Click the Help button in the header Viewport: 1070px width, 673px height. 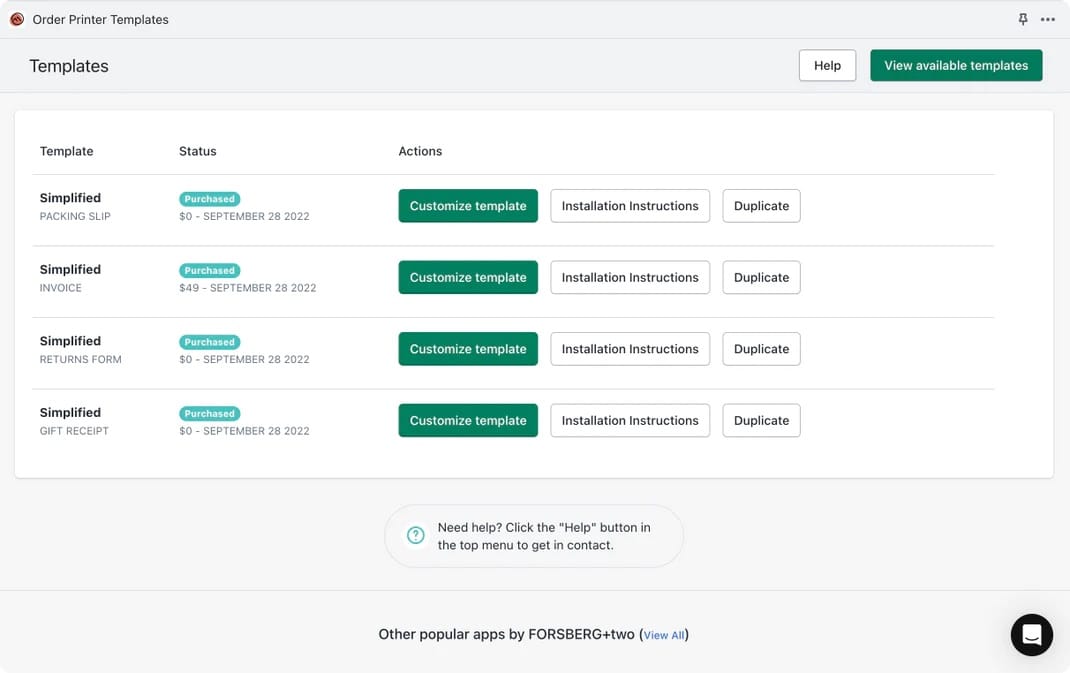click(827, 66)
